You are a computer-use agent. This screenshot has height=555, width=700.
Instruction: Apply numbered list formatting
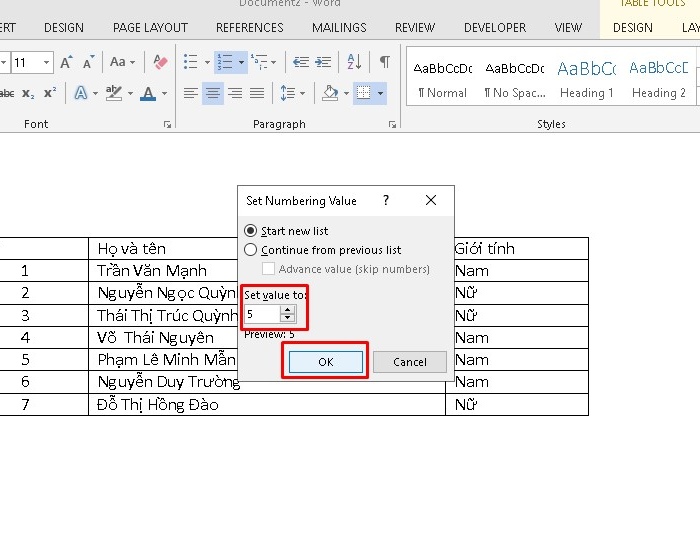click(x=225, y=62)
